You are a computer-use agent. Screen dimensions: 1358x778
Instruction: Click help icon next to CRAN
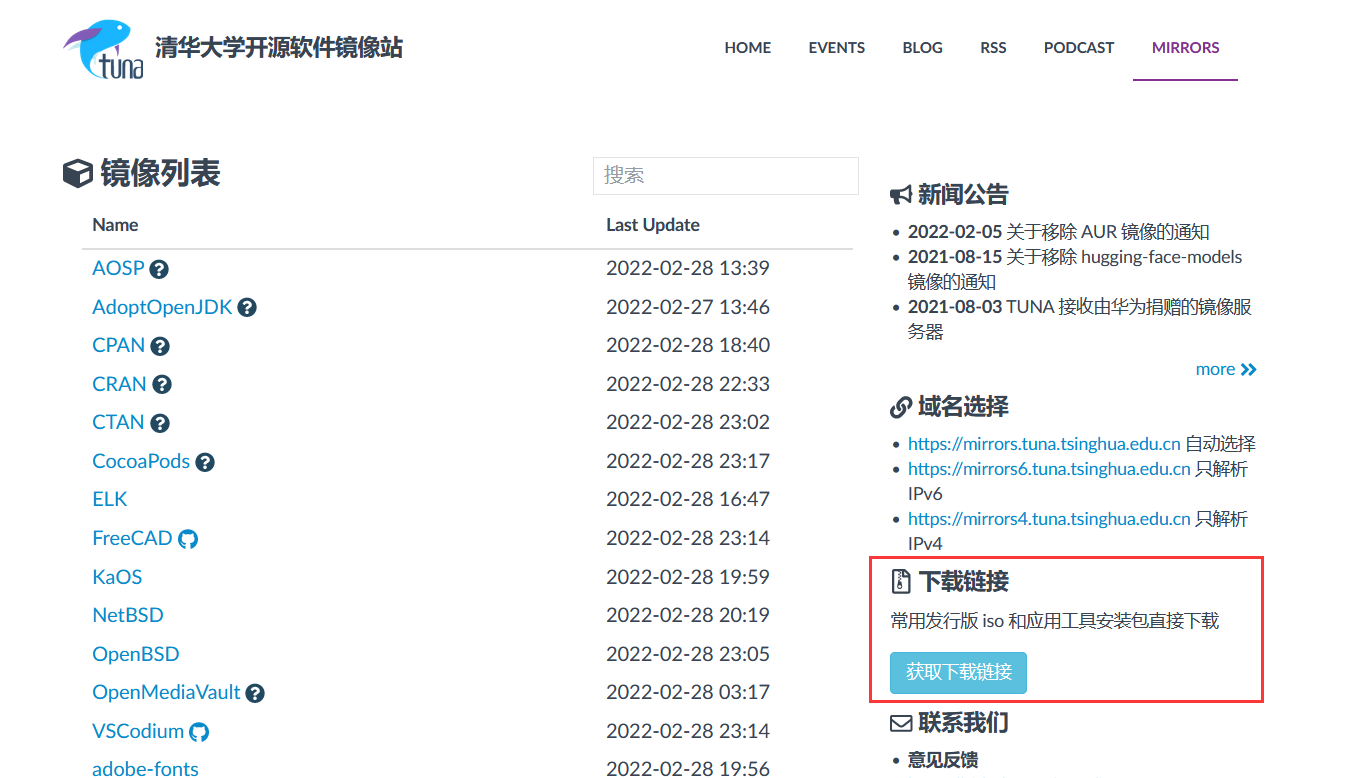(162, 385)
